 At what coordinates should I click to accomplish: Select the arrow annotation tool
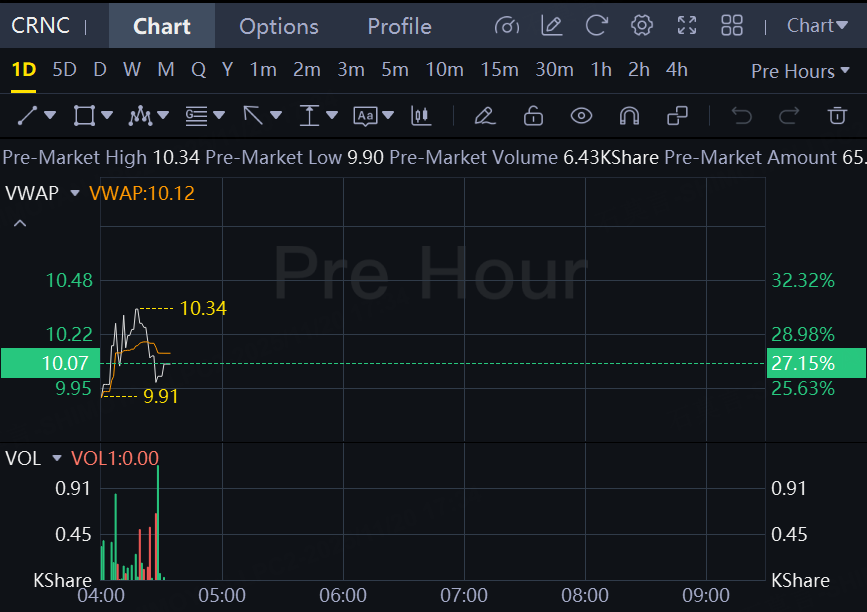click(253, 116)
